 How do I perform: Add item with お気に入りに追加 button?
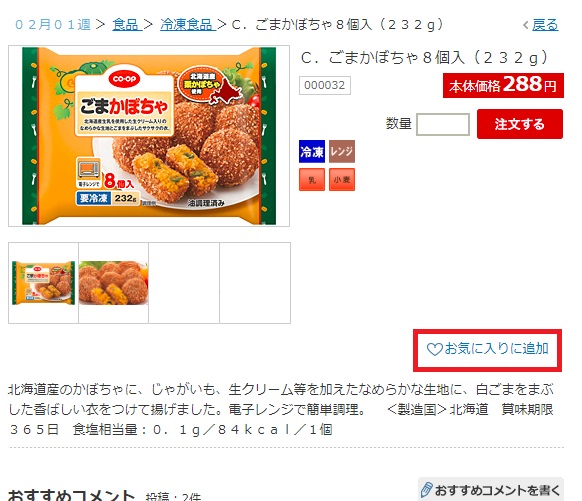coord(487,350)
